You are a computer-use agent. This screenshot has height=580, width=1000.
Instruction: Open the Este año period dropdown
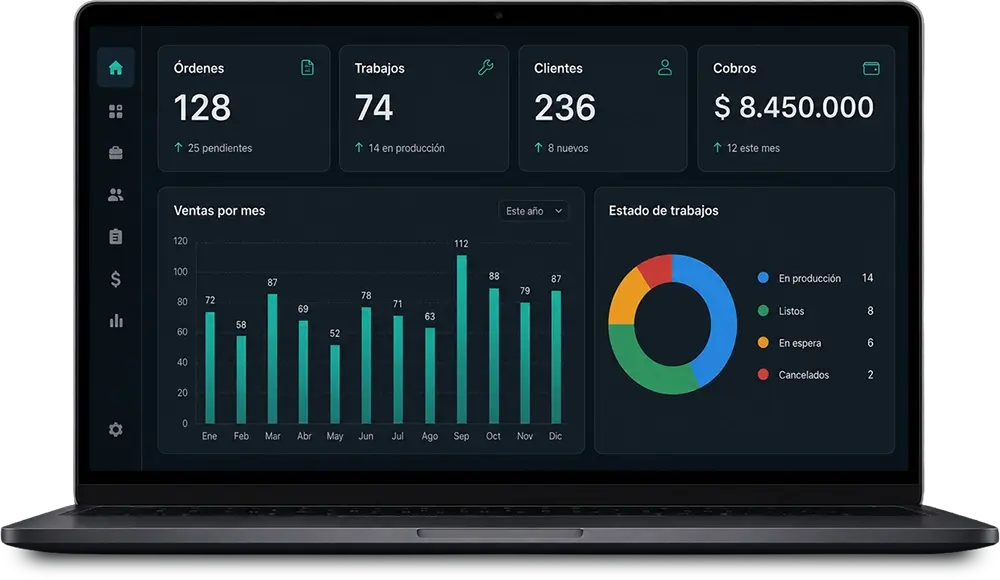tap(534, 211)
